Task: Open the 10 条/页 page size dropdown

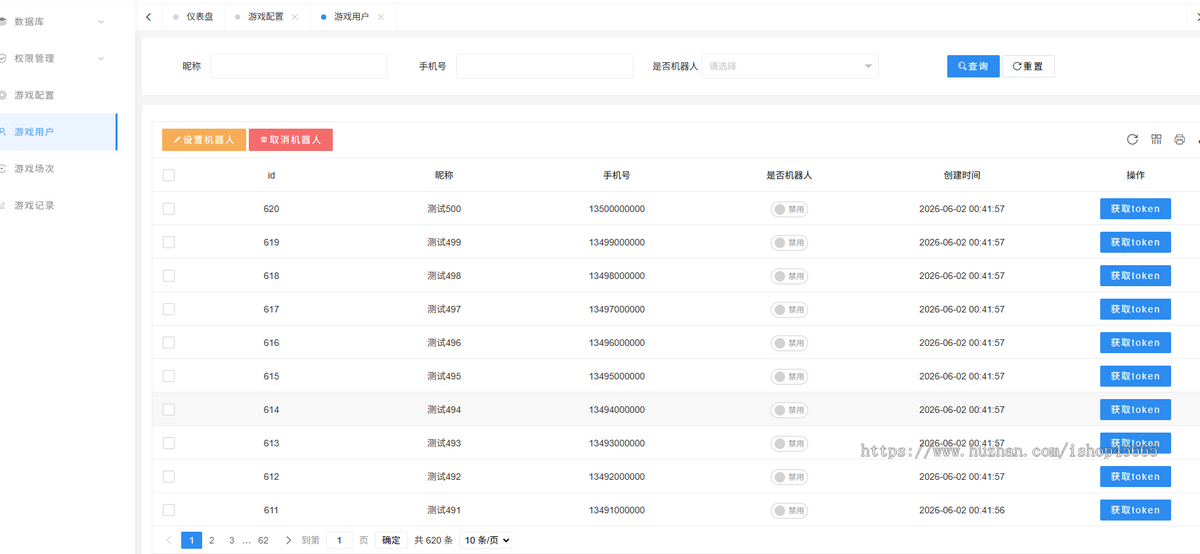Action: pos(486,540)
